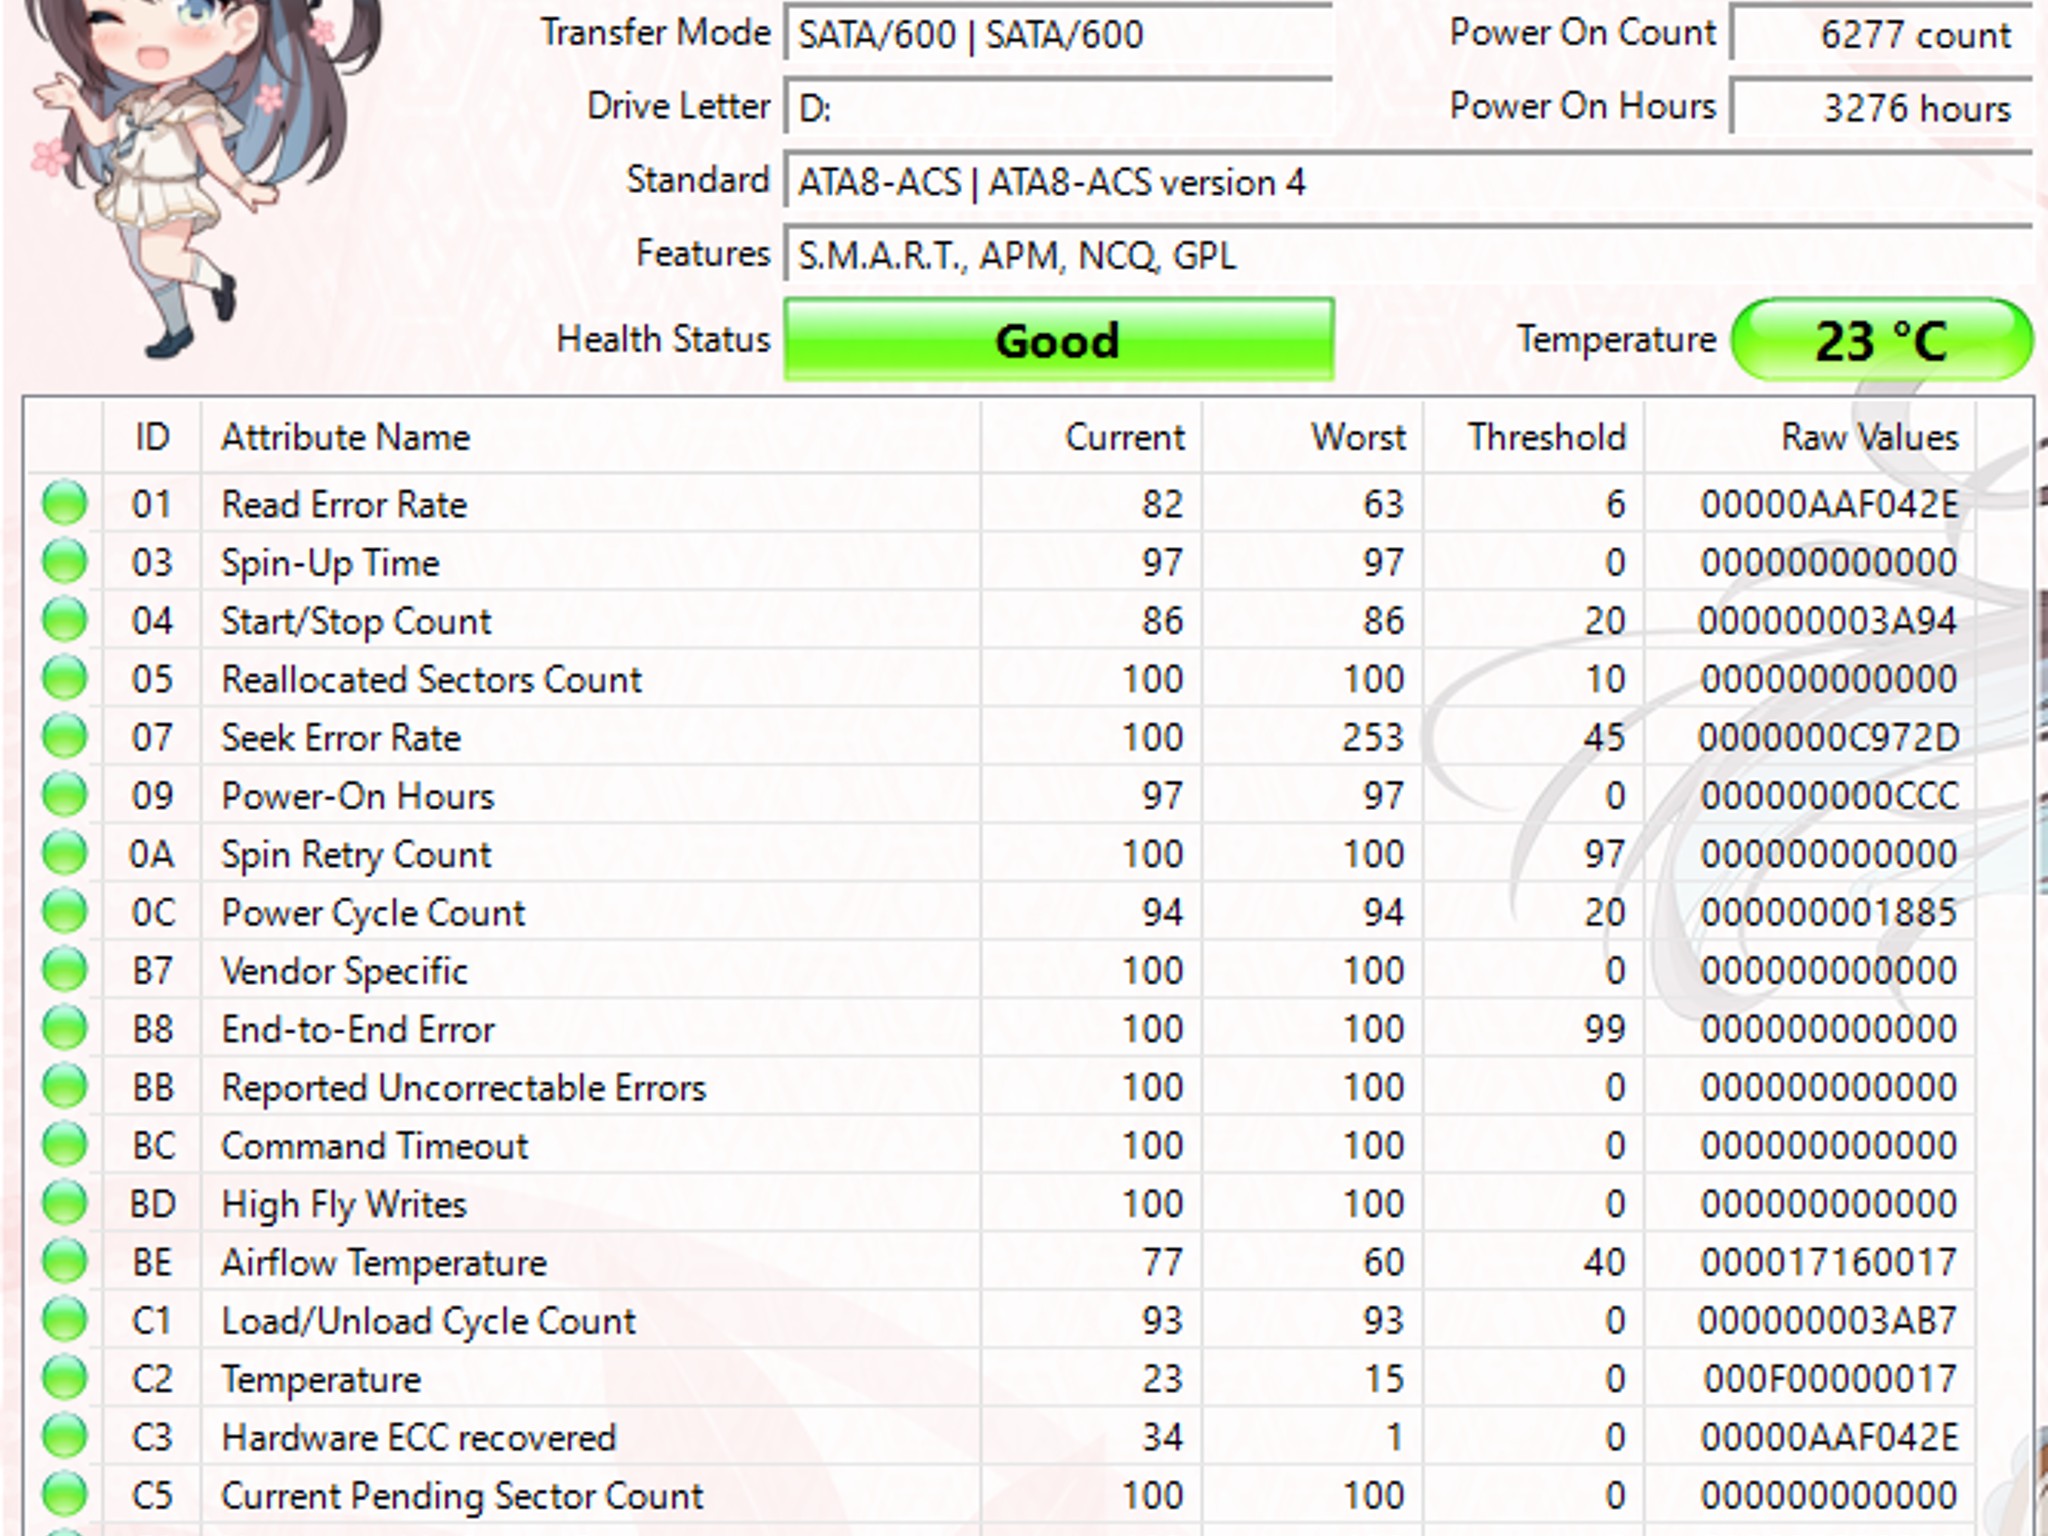Sort by the Attribute Name column header
2048x1536 pixels.
pos(591,437)
